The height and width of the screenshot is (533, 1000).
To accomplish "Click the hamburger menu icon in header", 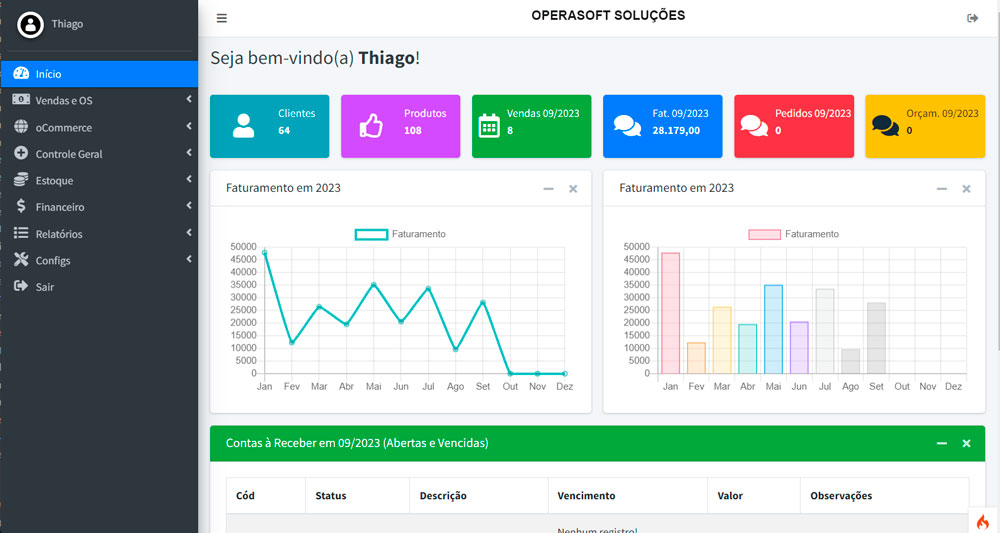I will 222,18.
